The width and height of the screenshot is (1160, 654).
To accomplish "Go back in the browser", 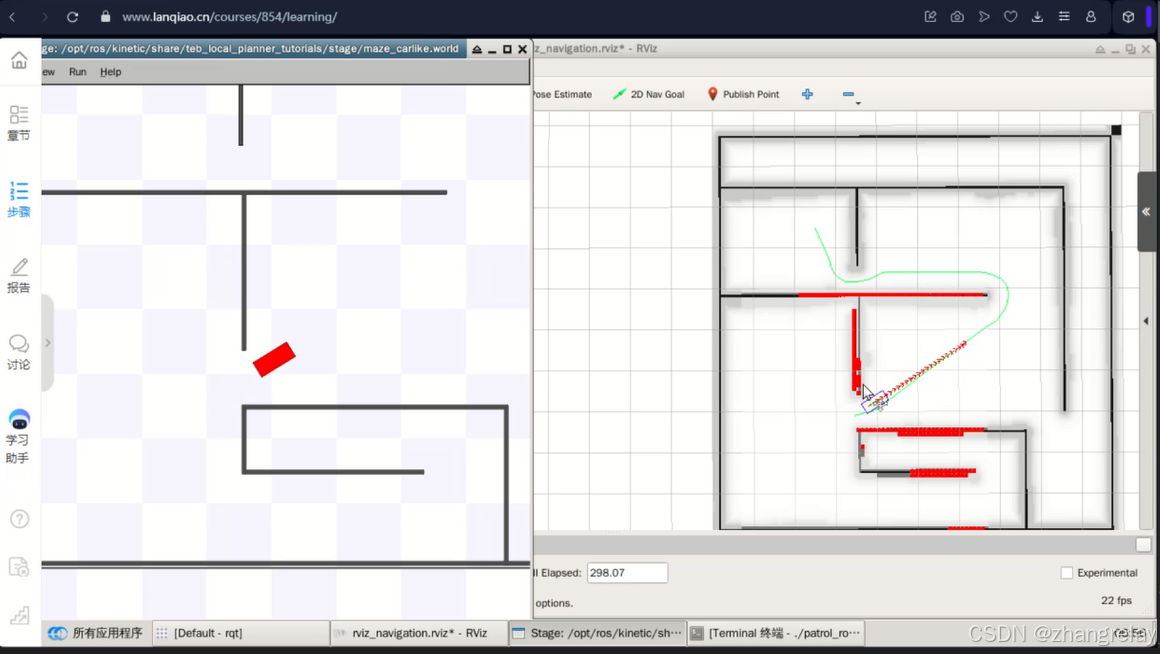I will coord(12,16).
